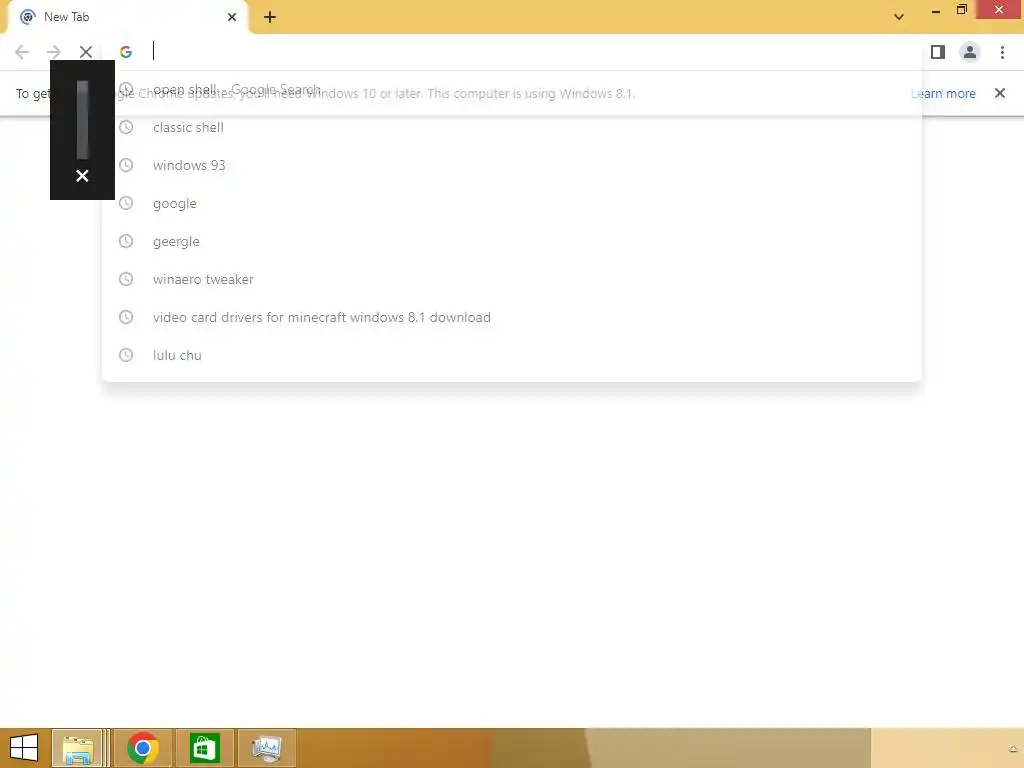Click the history clock beside 'winaero tweaker'

point(126,279)
